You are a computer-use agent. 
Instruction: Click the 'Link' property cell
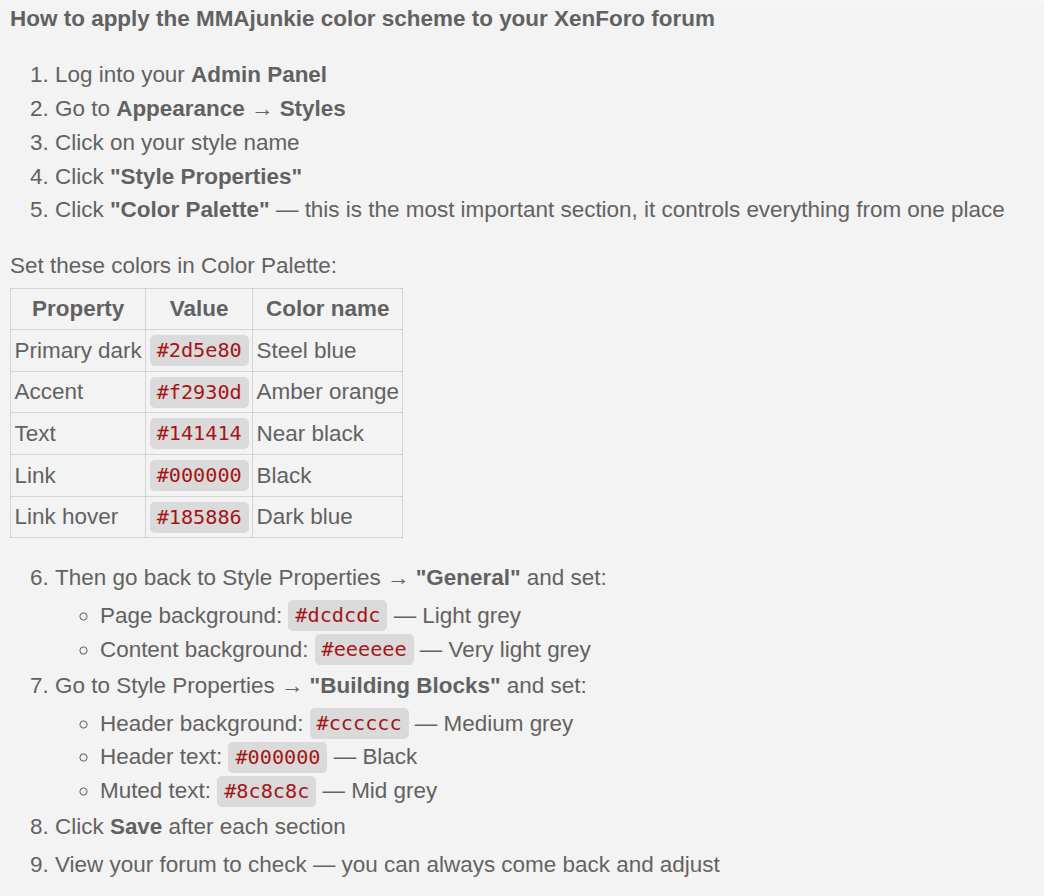[78, 476]
